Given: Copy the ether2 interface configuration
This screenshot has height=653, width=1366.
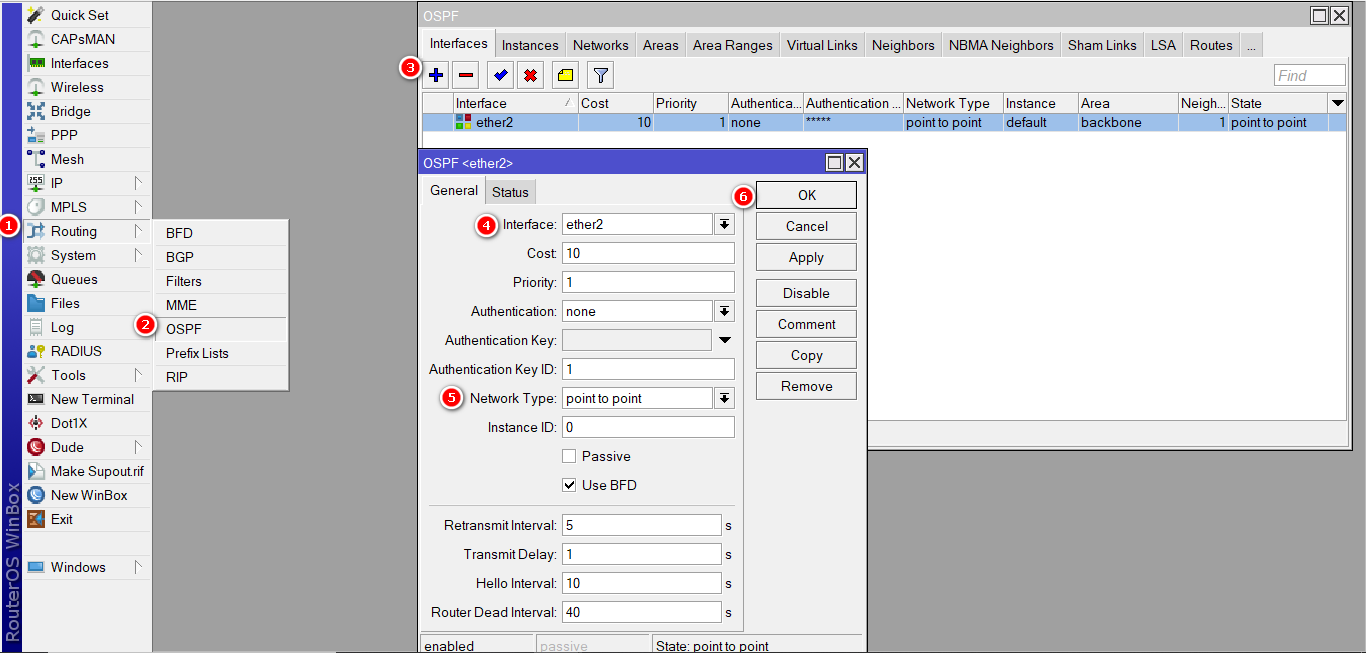Looking at the screenshot, I should pos(806,354).
